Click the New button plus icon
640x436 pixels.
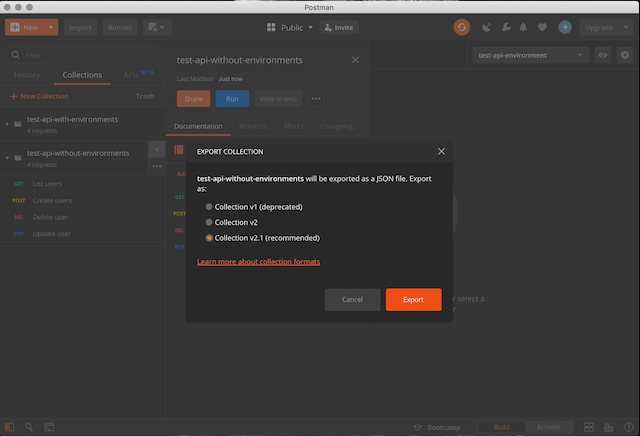tap(15, 27)
